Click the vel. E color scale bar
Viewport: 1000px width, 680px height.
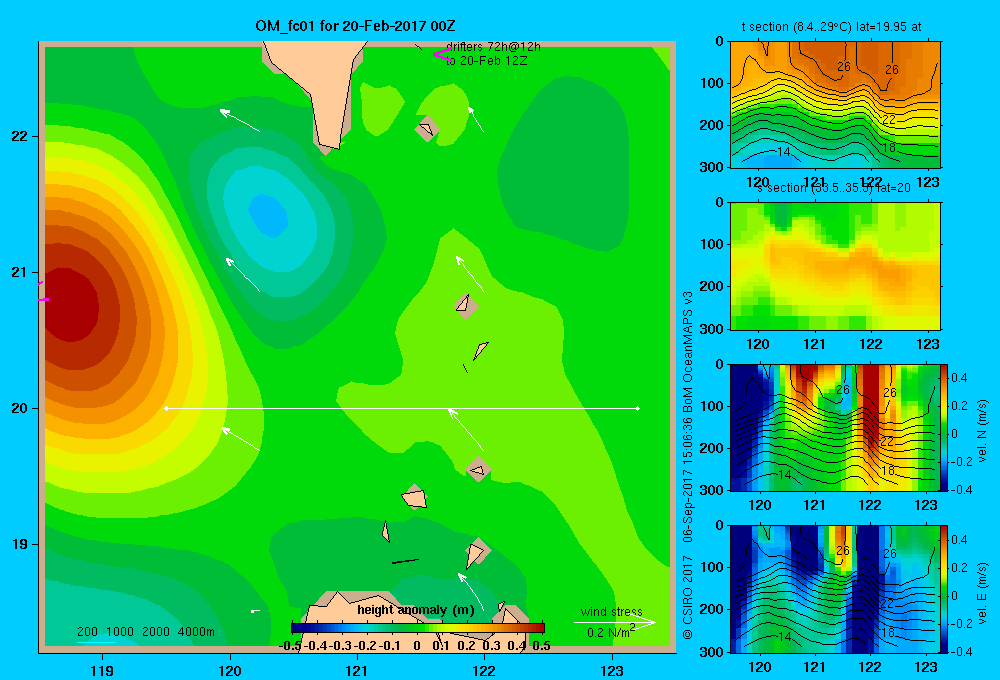tap(945, 589)
